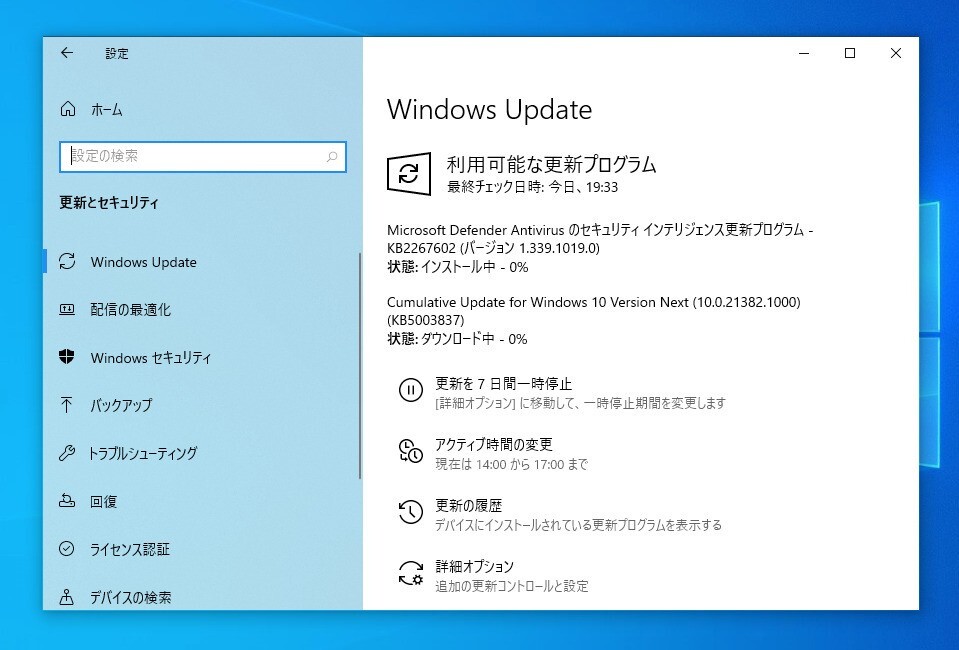Click the sidebar vertical scrollbar

click(x=360, y=366)
